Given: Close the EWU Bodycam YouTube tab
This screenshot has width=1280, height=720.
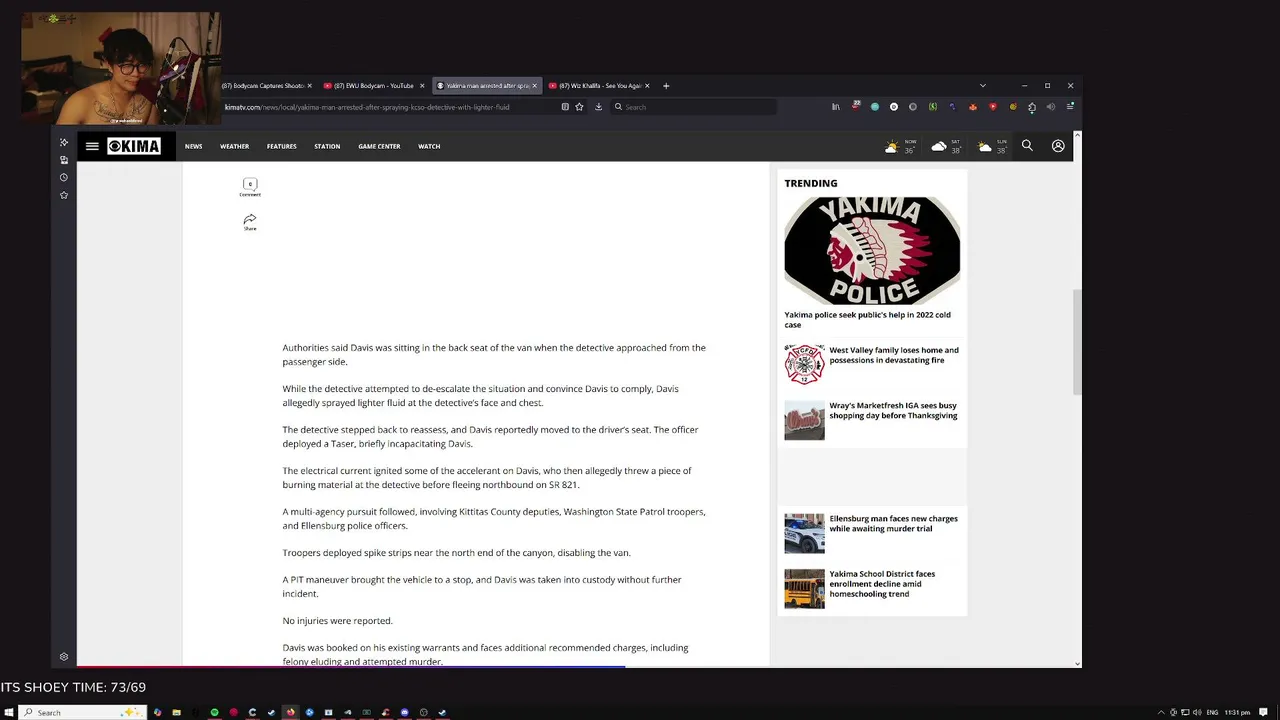Looking at the screenshot, I should coord(422,86).
